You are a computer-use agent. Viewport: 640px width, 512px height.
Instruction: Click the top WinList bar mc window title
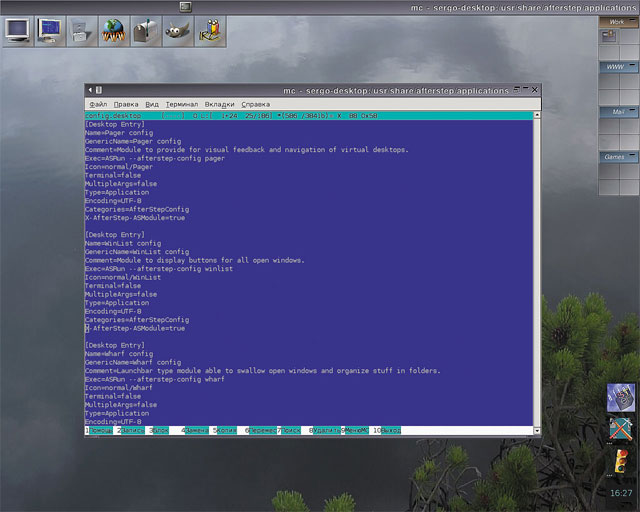tap(523, 7)
